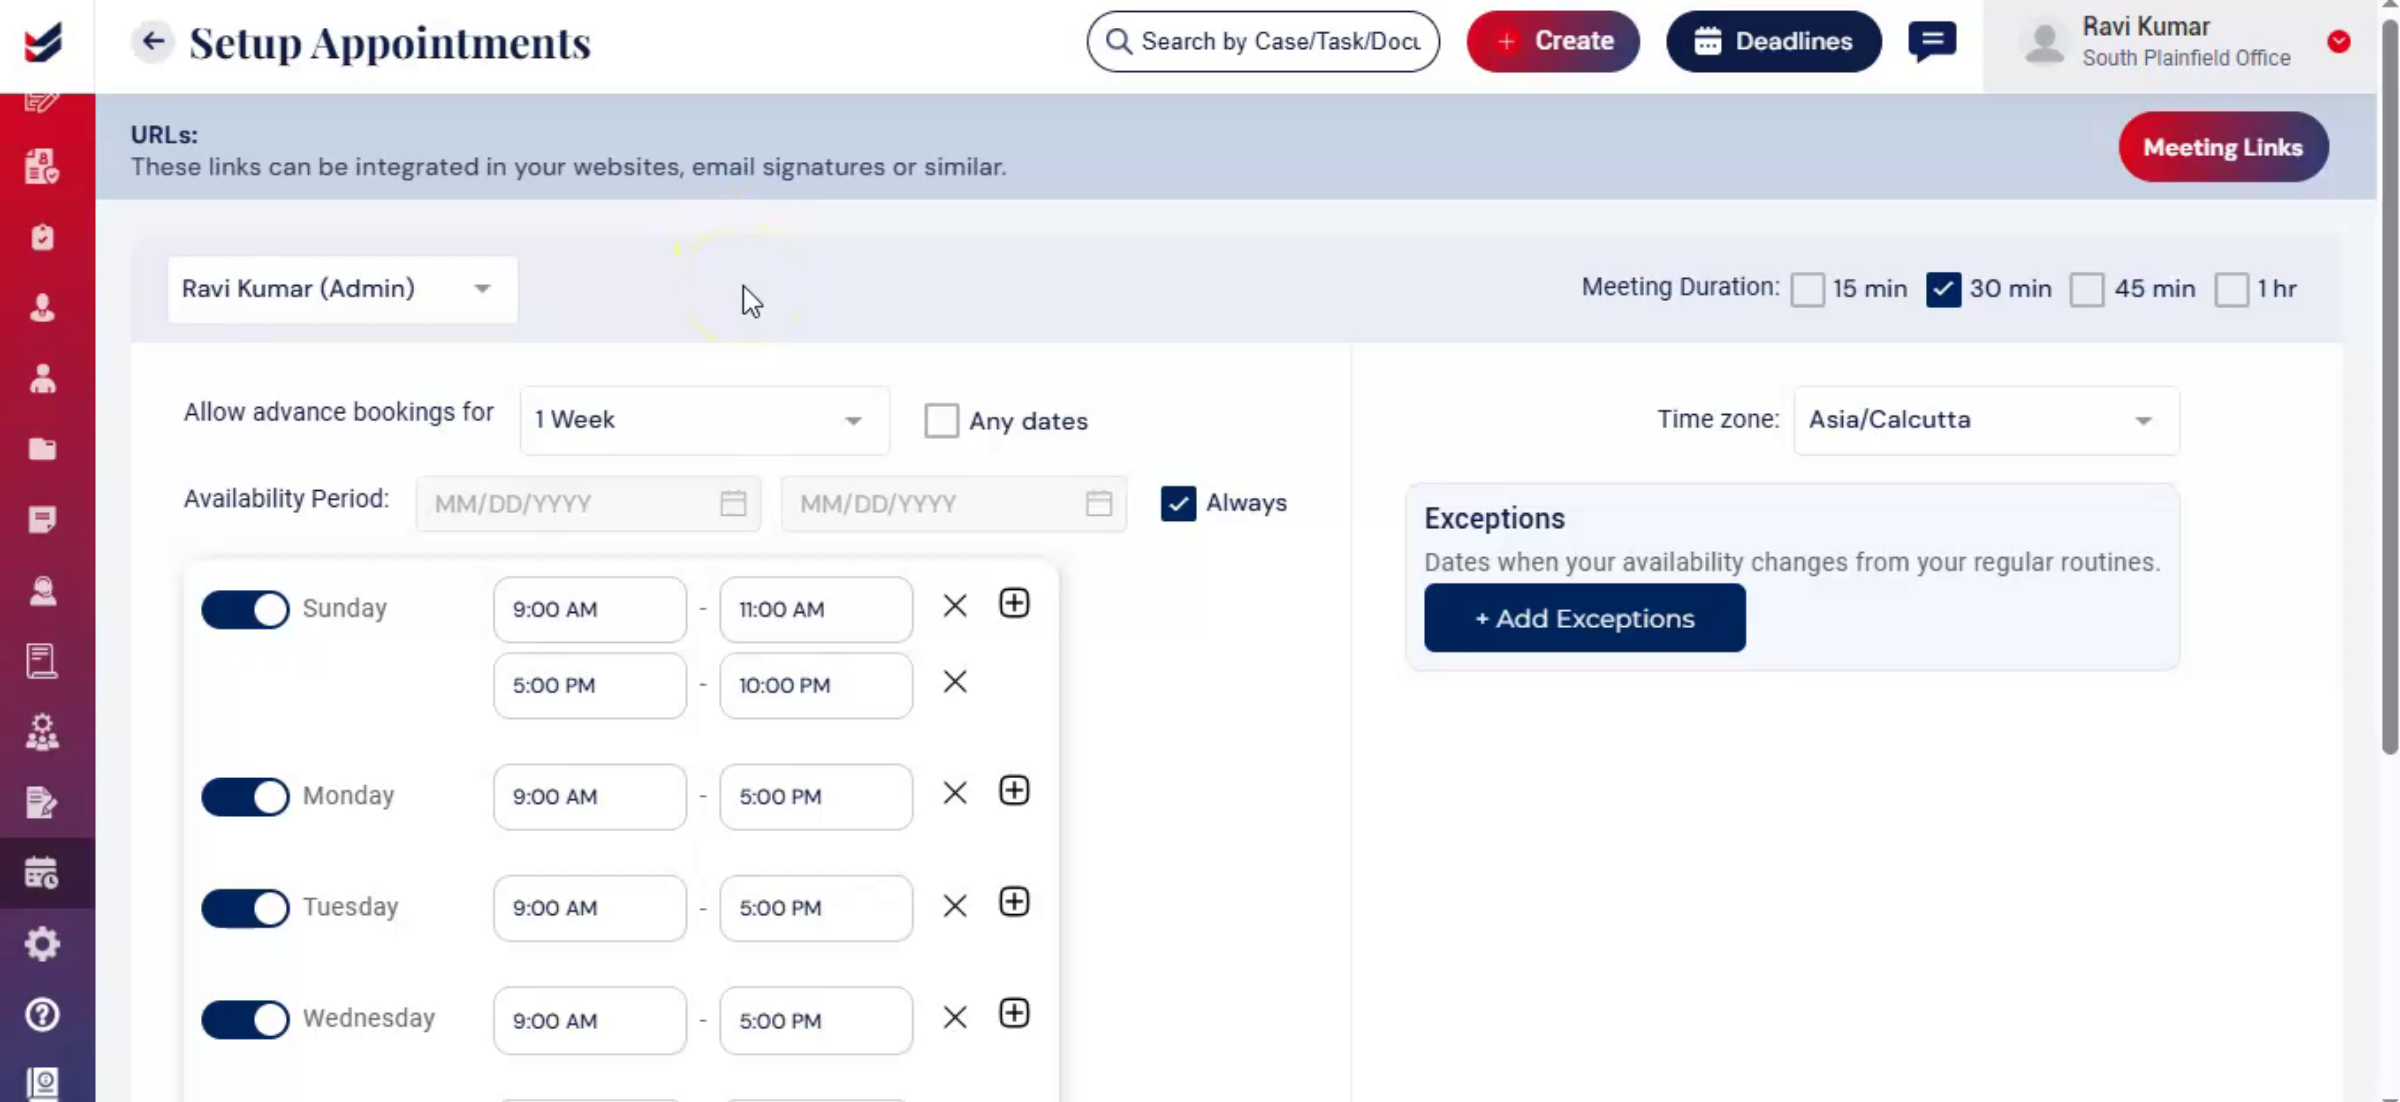Open the settings gear sidebar icon

pyautogui.click(x=42, y=944)
